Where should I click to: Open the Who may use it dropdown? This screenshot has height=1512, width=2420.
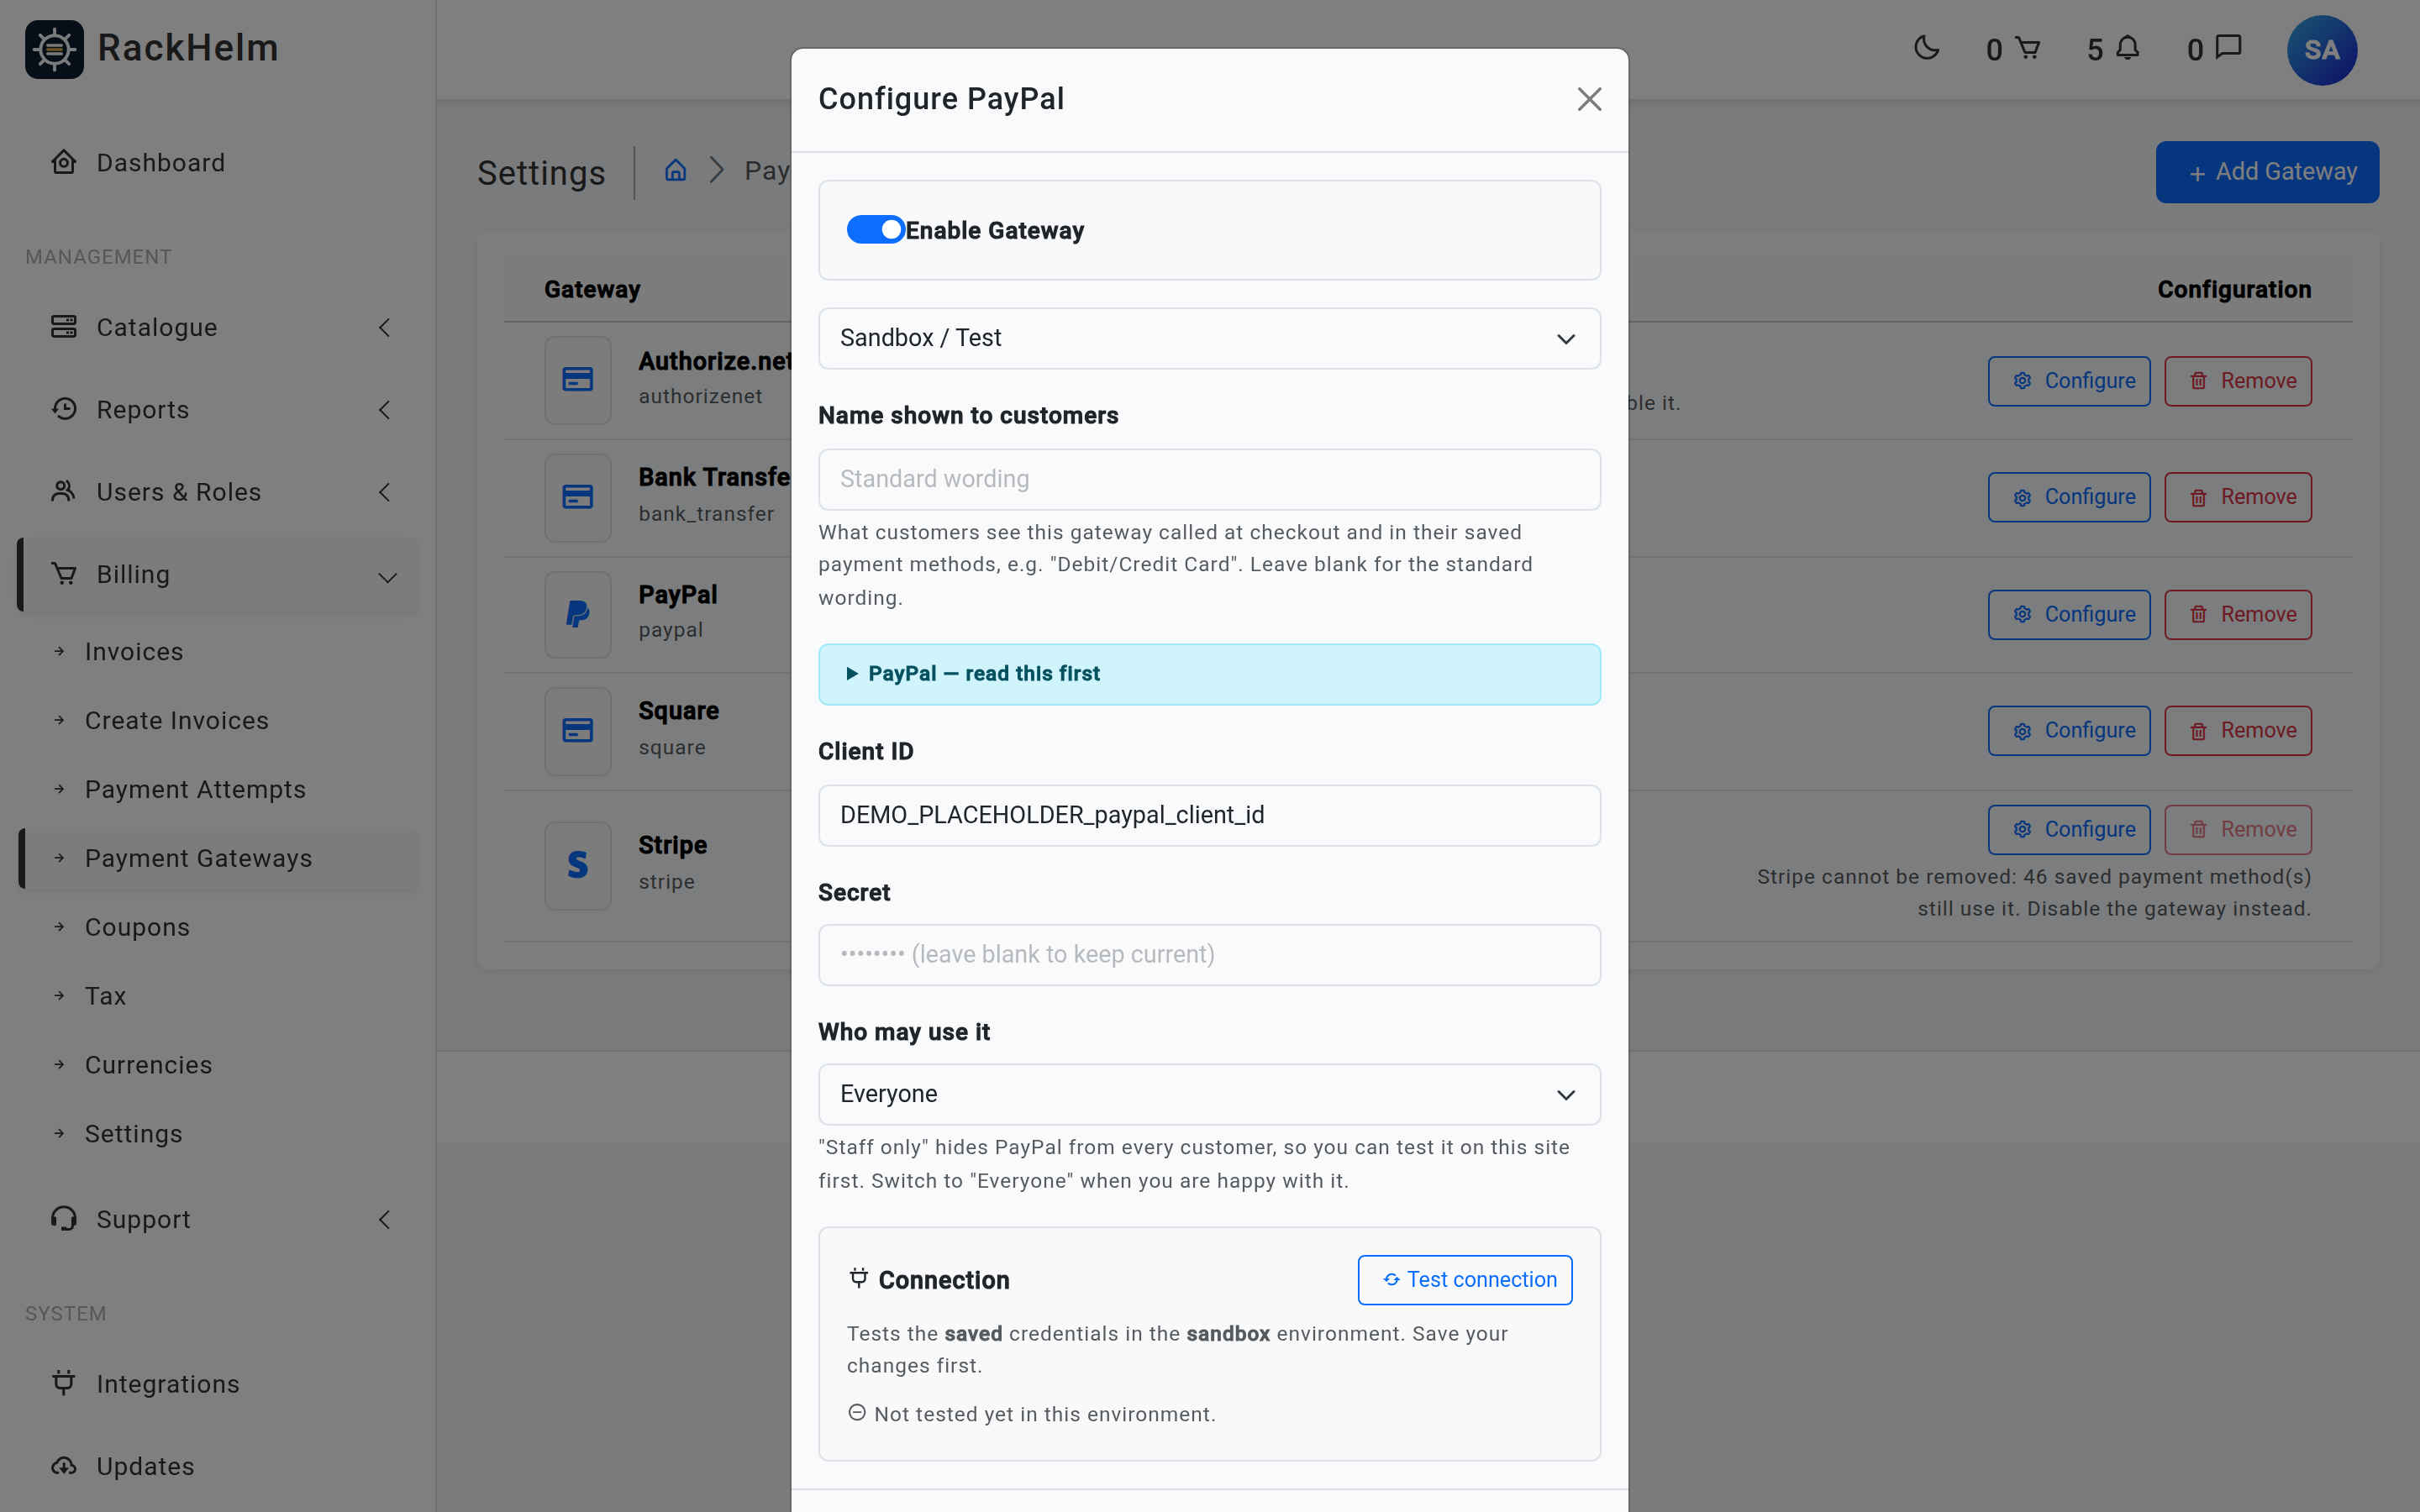[1209, 1095]
